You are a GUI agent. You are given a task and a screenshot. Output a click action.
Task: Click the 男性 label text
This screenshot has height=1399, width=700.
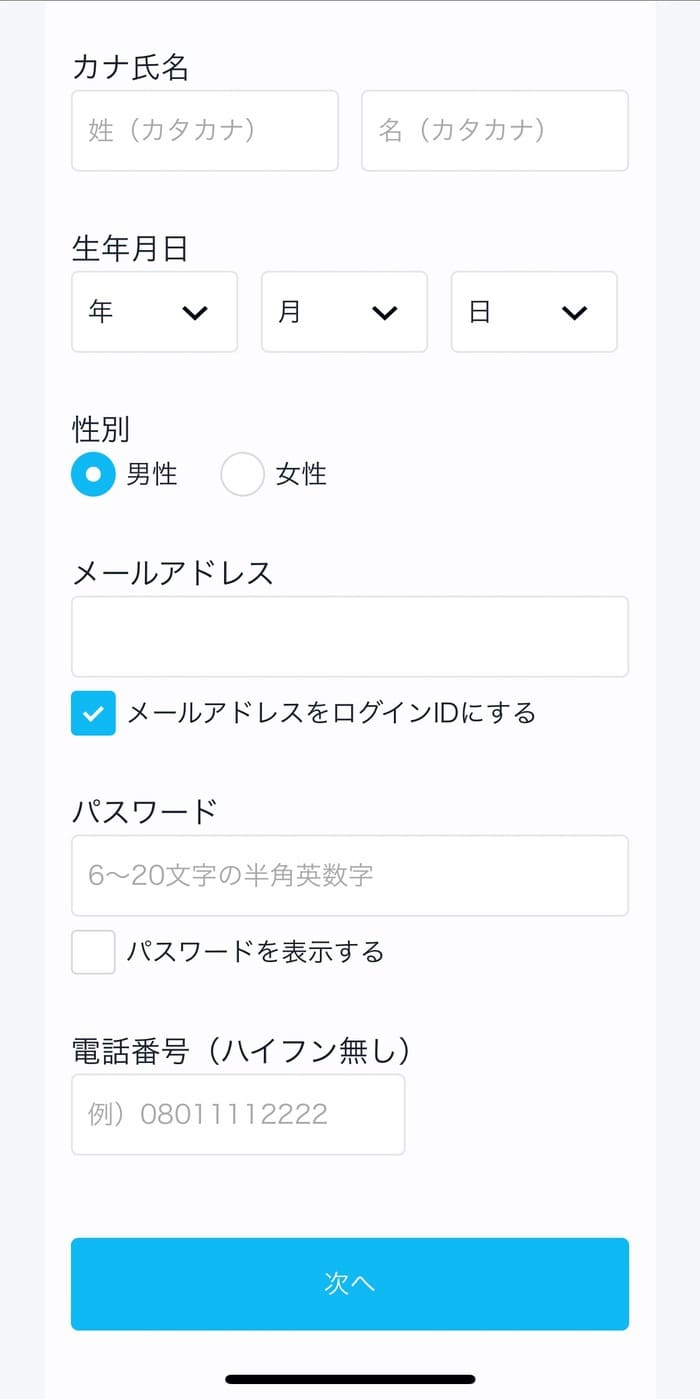point(152,475)
